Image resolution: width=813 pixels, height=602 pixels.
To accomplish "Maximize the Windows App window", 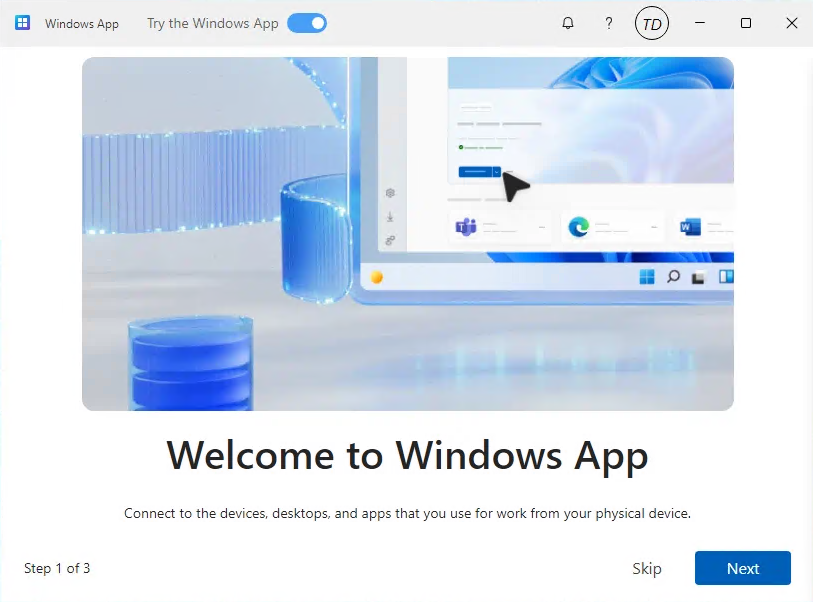I will pos(746,23).
